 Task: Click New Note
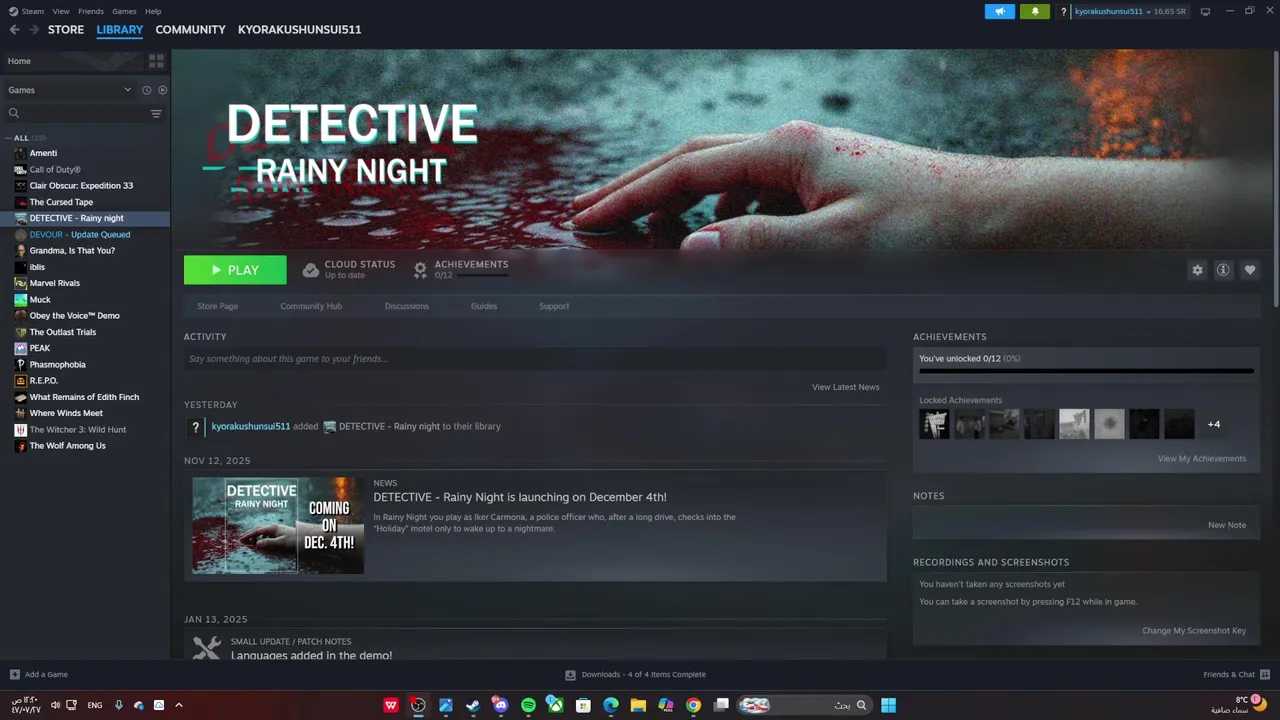click(x=1227, y=525)
